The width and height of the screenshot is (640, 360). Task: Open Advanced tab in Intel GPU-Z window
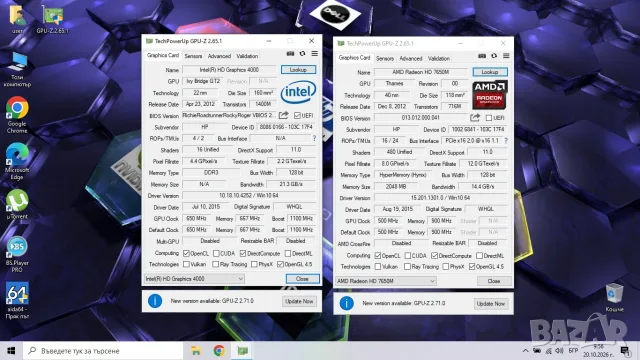219,56
